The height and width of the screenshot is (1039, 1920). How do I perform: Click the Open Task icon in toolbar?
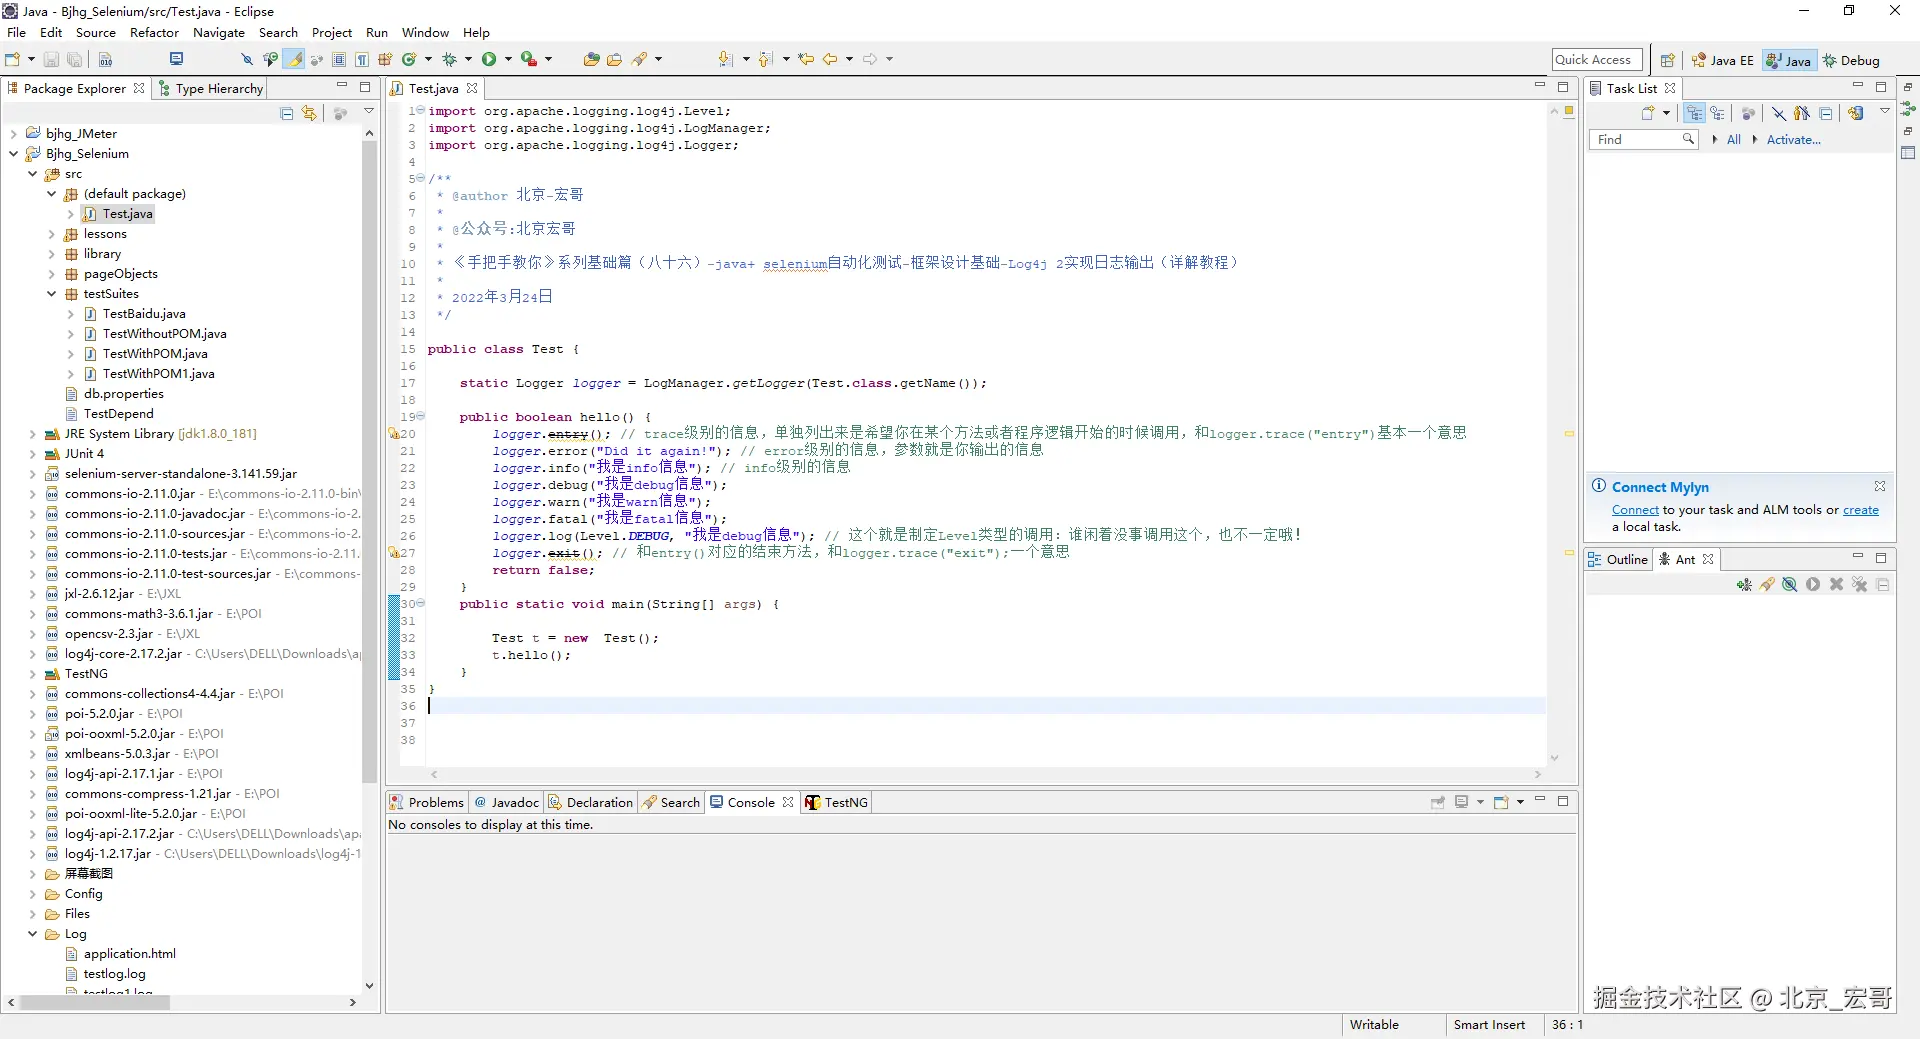[614, 60]
